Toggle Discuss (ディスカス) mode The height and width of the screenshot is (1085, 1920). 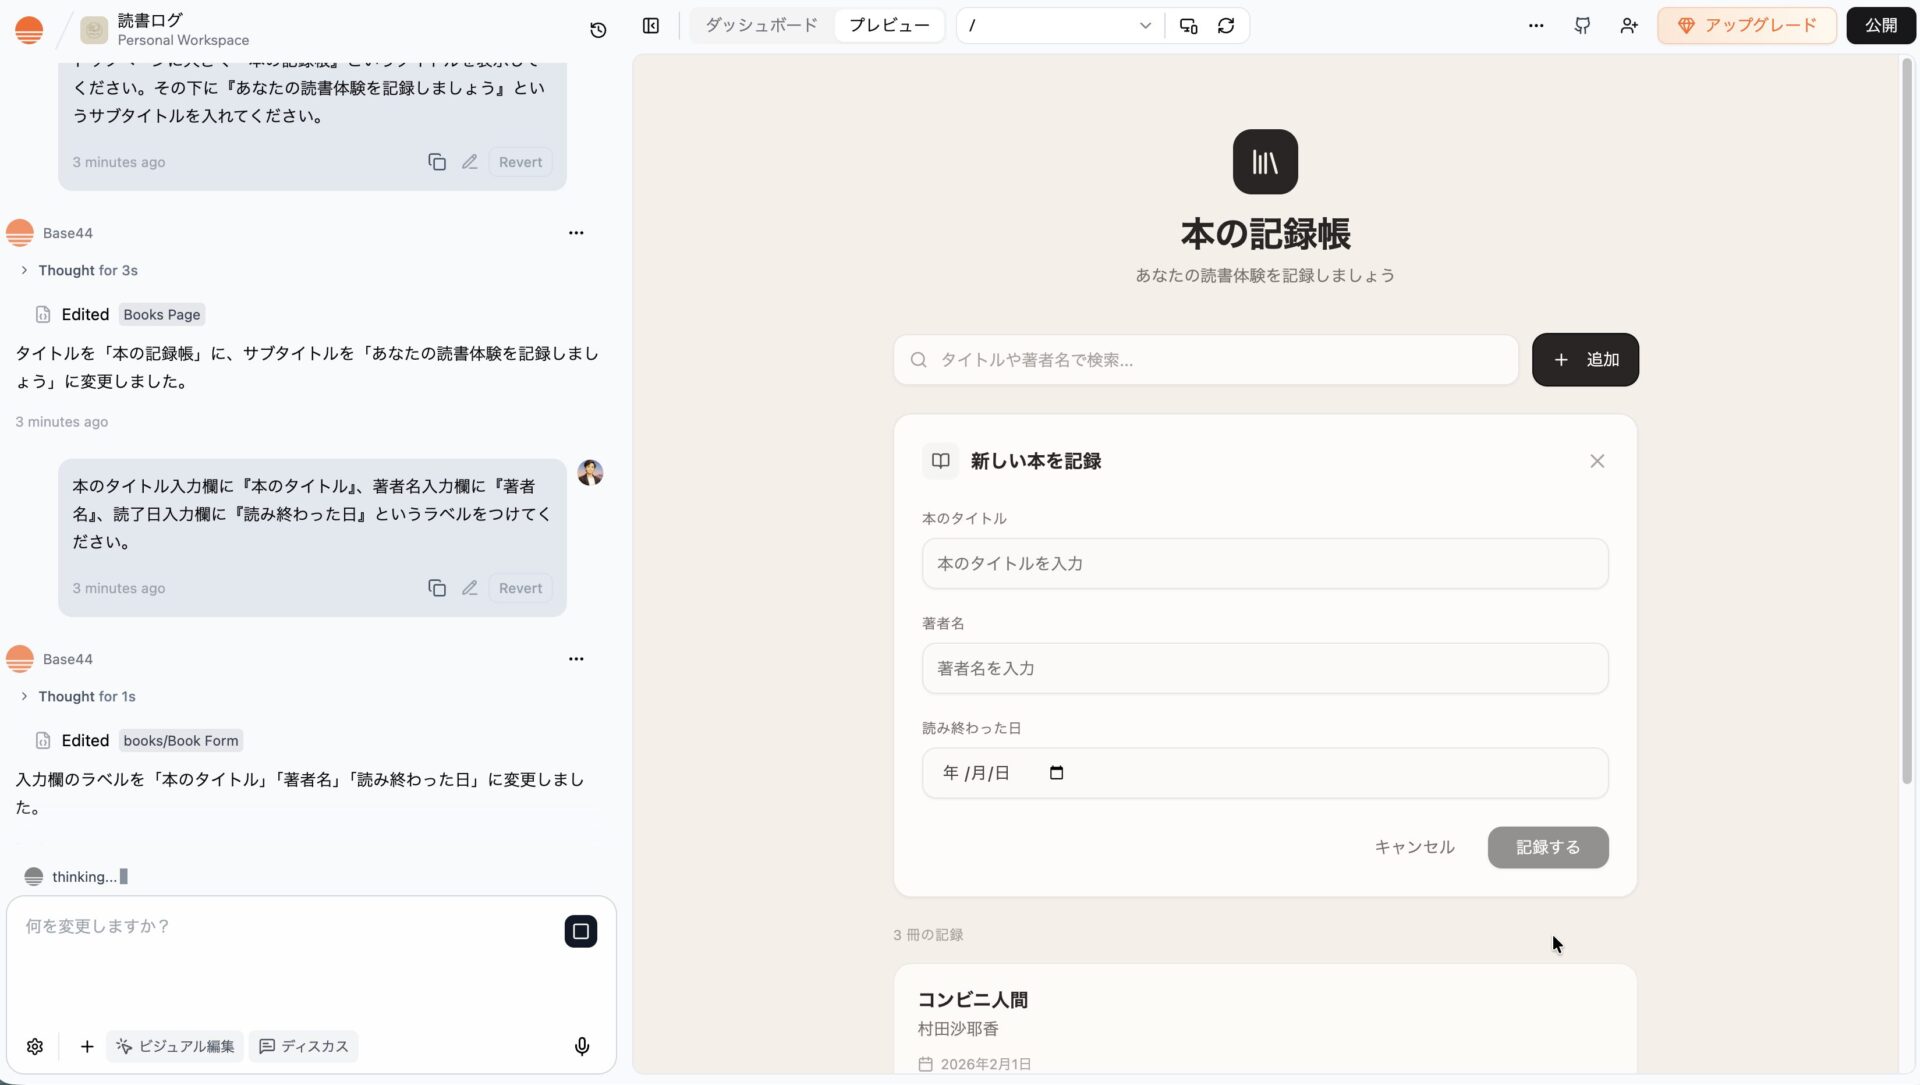point(304,1046)
